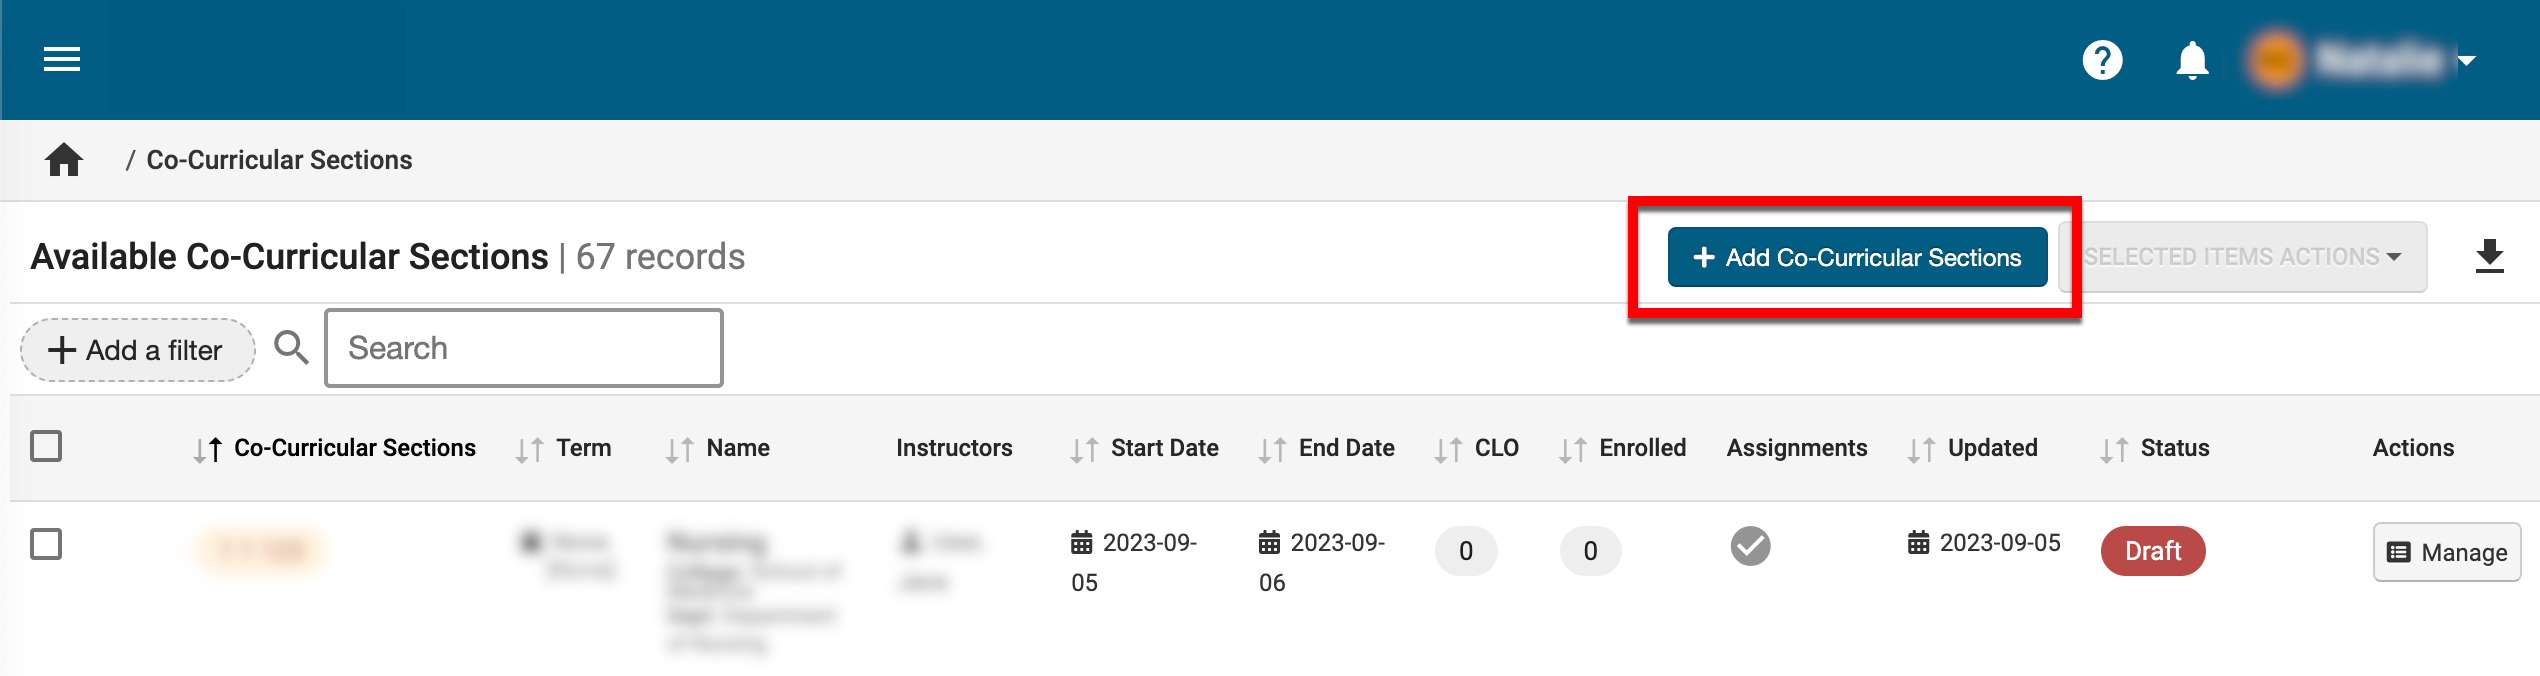Image resolution: width=2540 pixels, height=676 pixels.
Task: Click the notifications bell icon
Action: (2192, 60)
